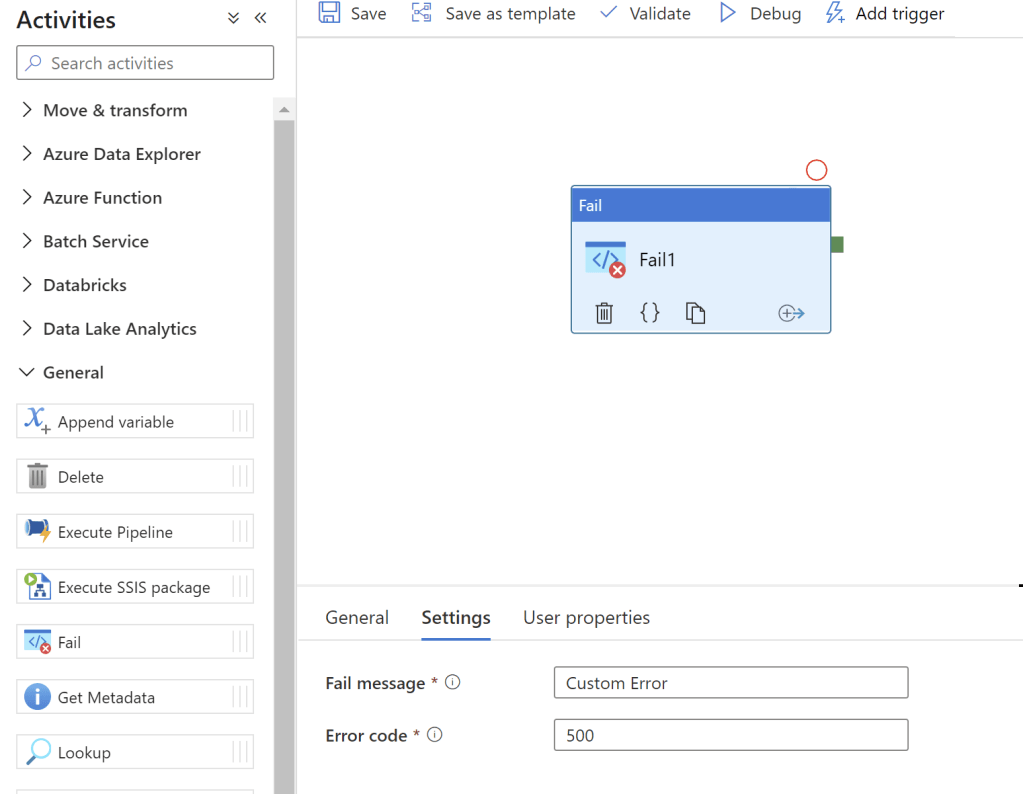Click the green success output connector on Fail1
This screenshot has height=794, width=1023.
(837, 244)
